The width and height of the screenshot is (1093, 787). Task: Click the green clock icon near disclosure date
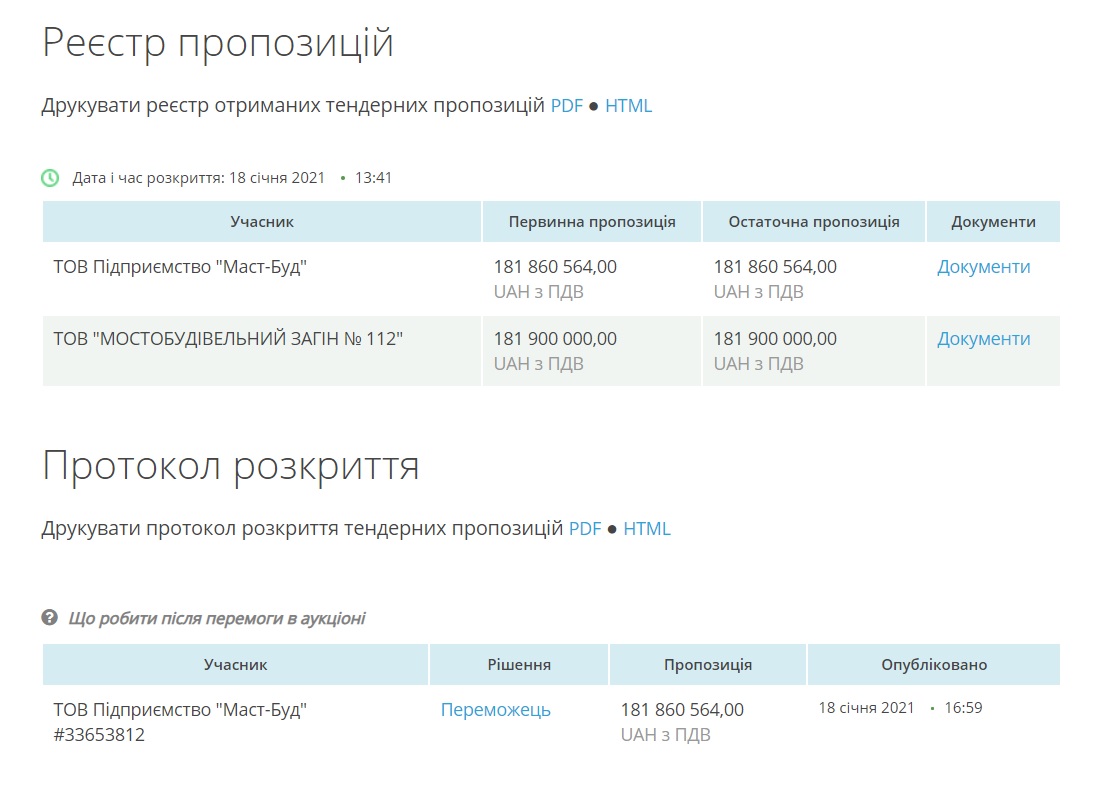[x=50, y=178]
